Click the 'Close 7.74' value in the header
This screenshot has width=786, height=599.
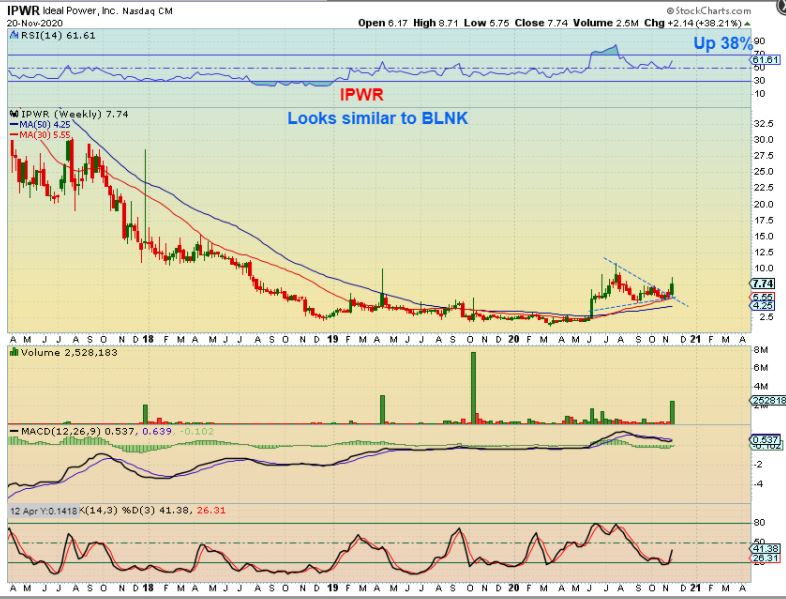tap(542, 23)
